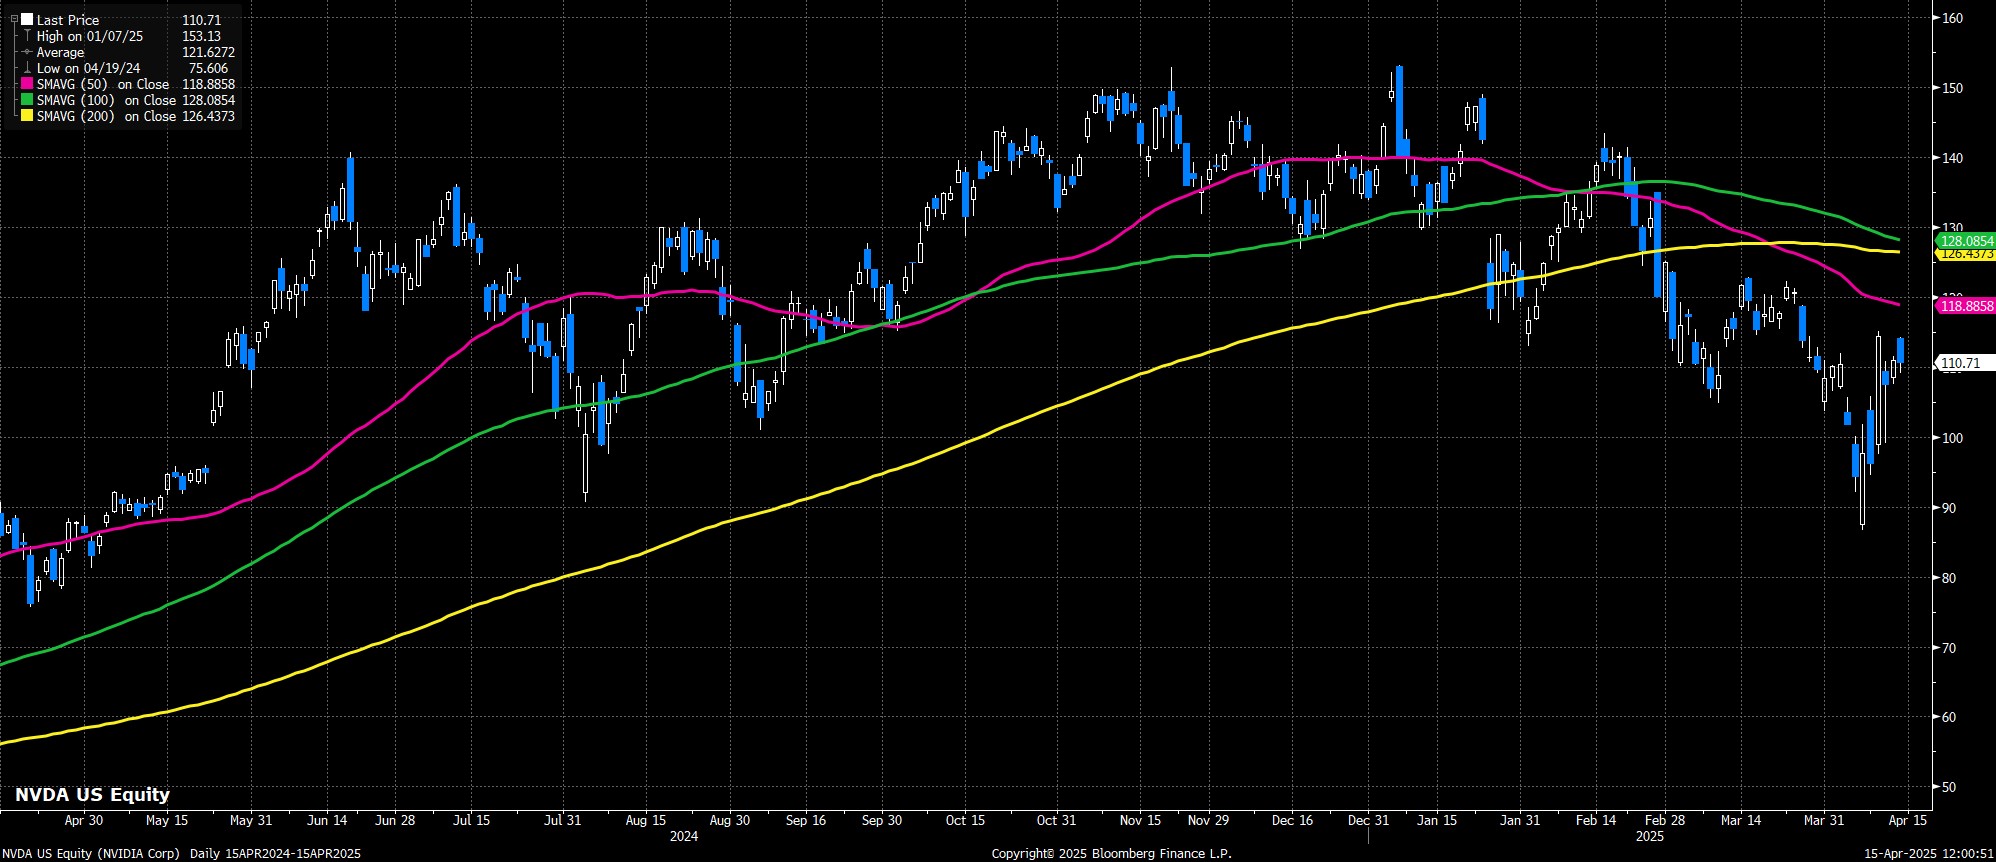Click the 'Nov 29' date axis label

click(x=1208, y=820)
